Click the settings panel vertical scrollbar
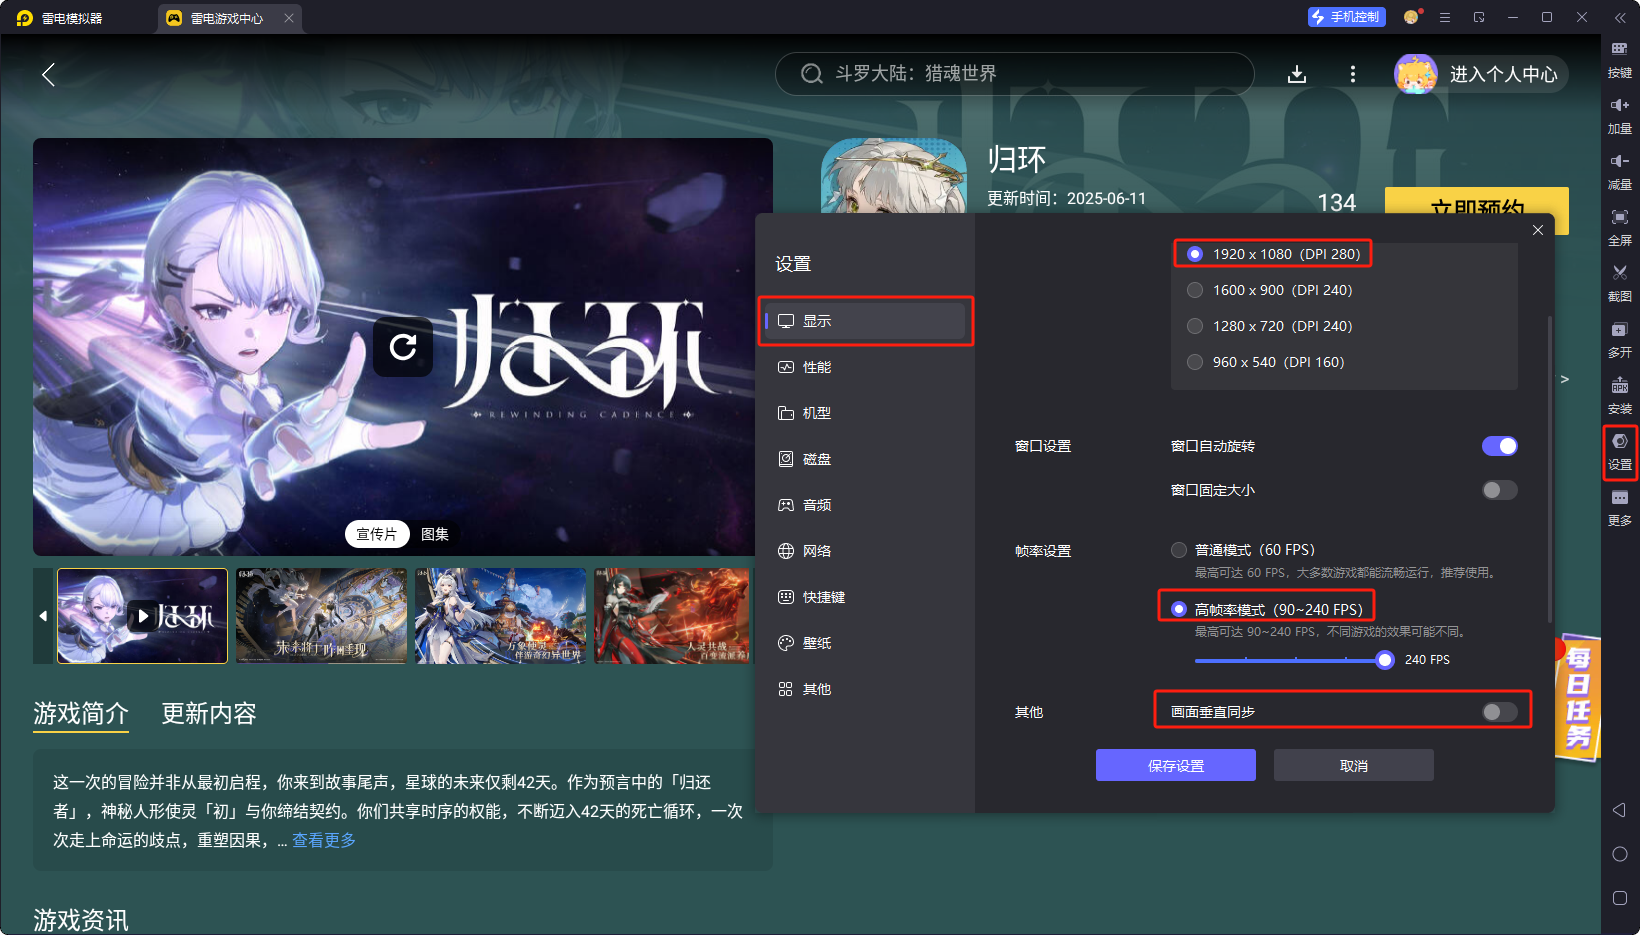The height and width of the screenshot is (935, 1640). [x=1550, y=470]
